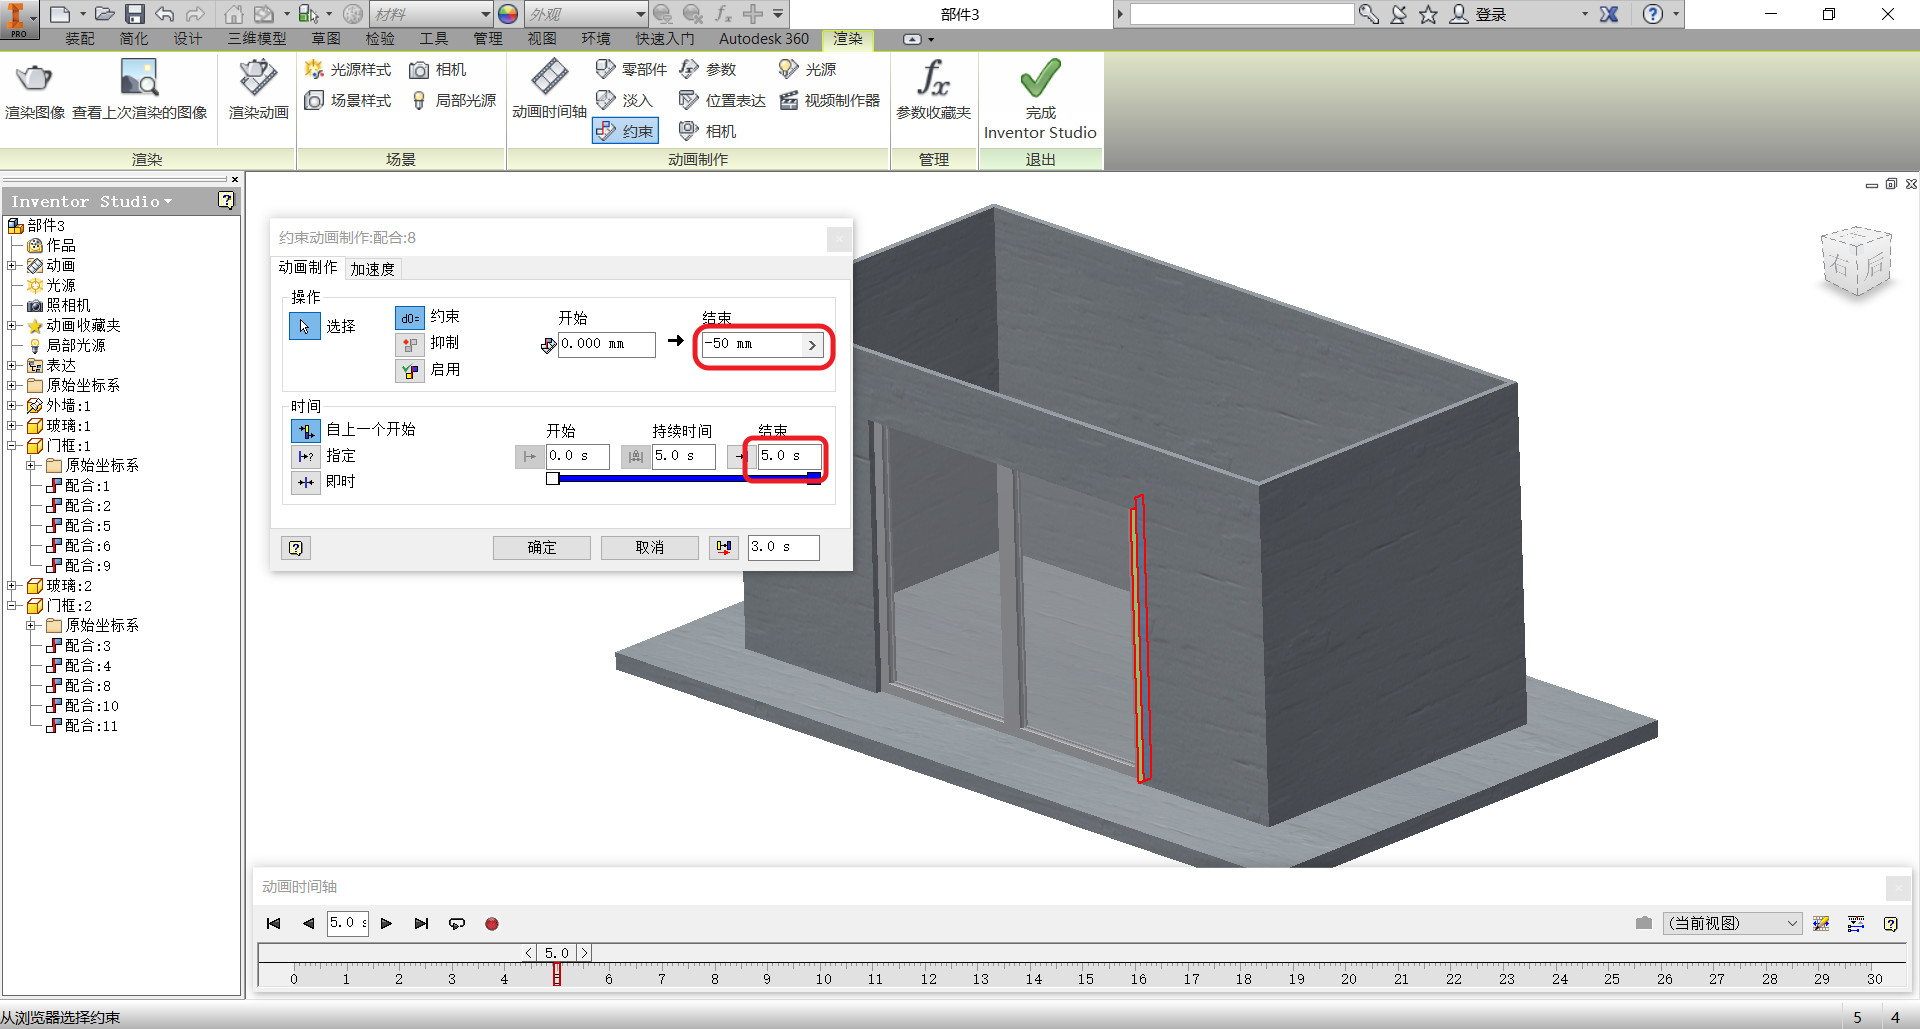
Task: Expand the 动画 node in browser tree
Action: [x=12, y=265]
